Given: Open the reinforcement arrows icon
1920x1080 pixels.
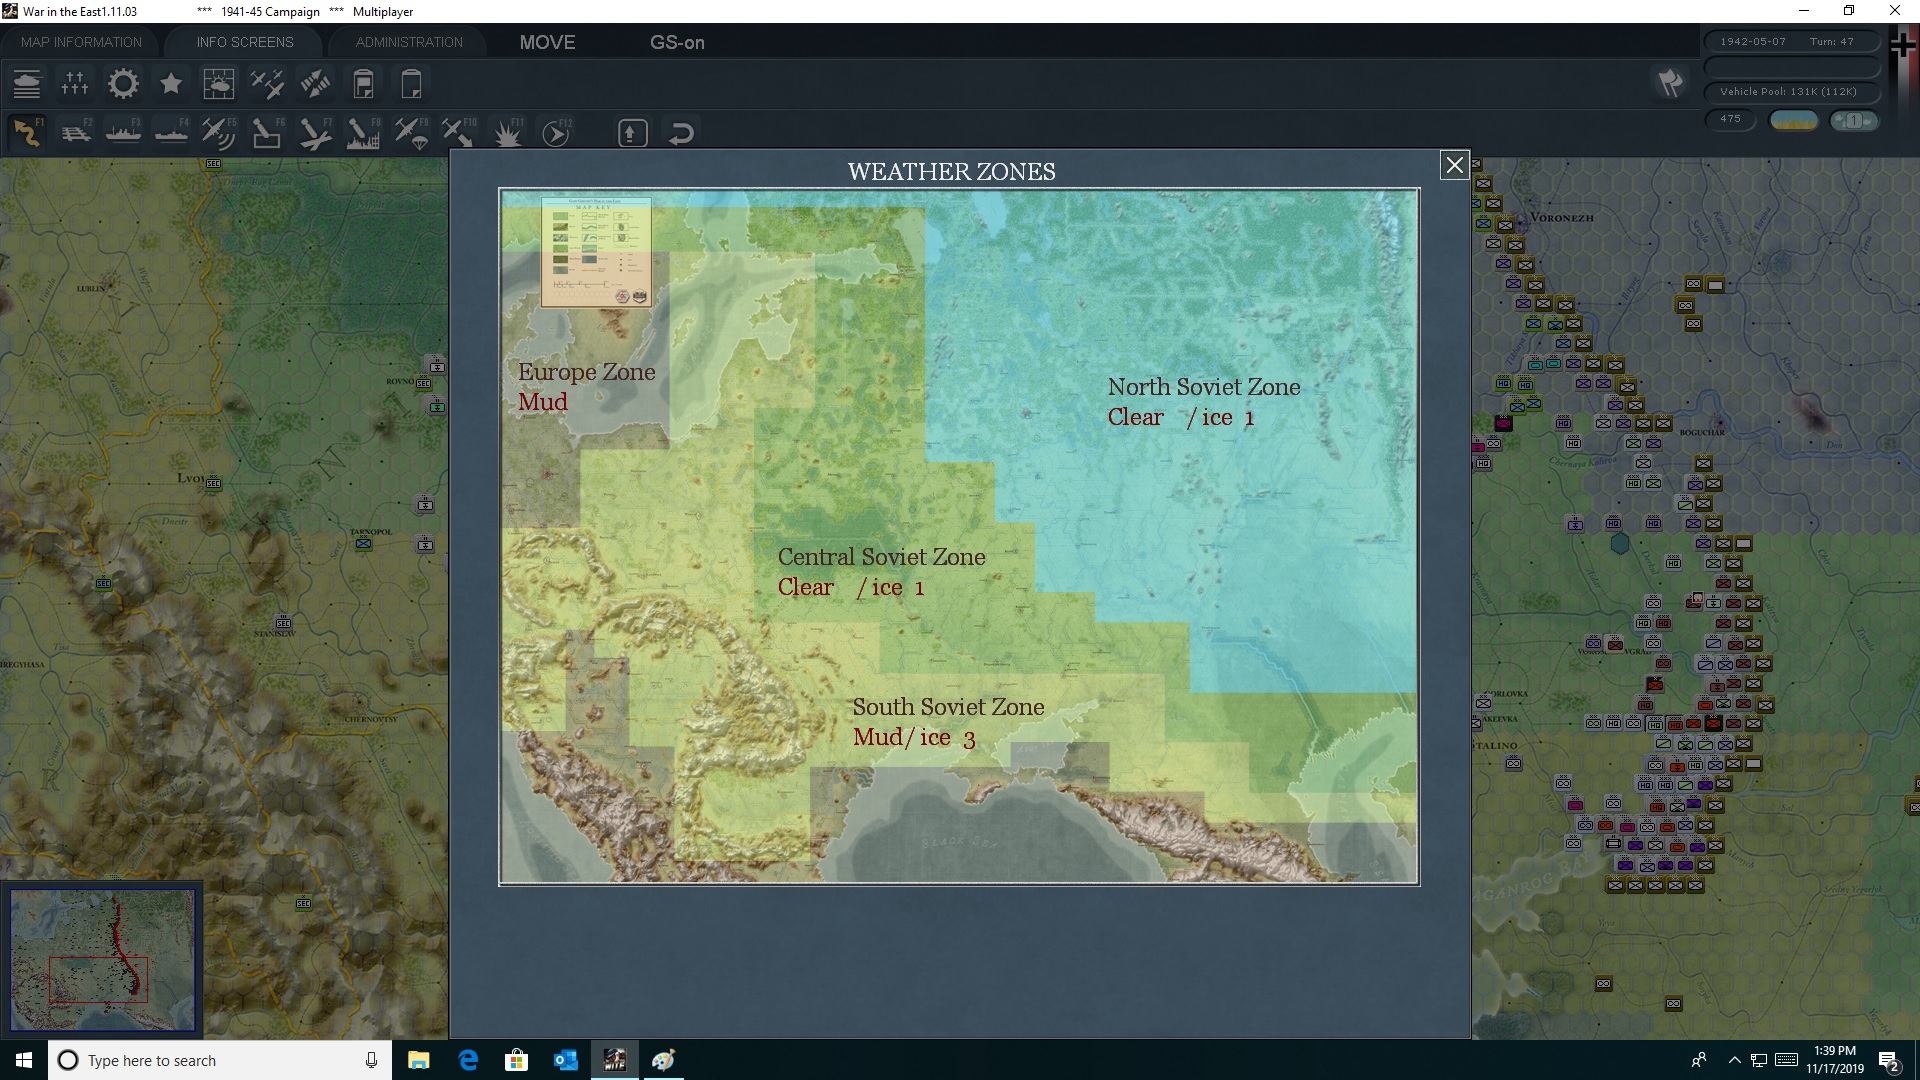Looking at the screenshot, I should click(315, 83).
